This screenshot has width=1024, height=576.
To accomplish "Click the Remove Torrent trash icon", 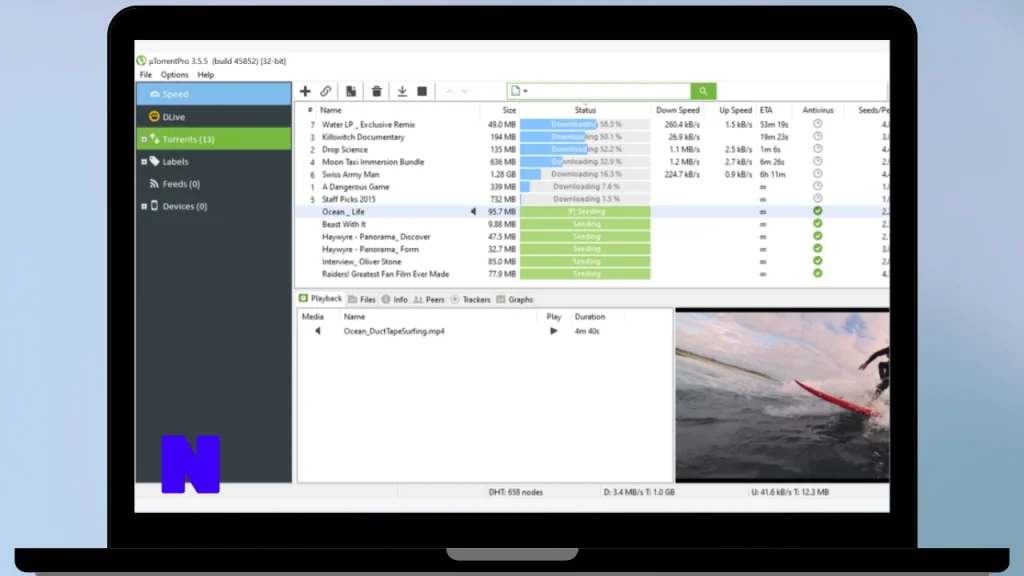I will tap(377, 91).
